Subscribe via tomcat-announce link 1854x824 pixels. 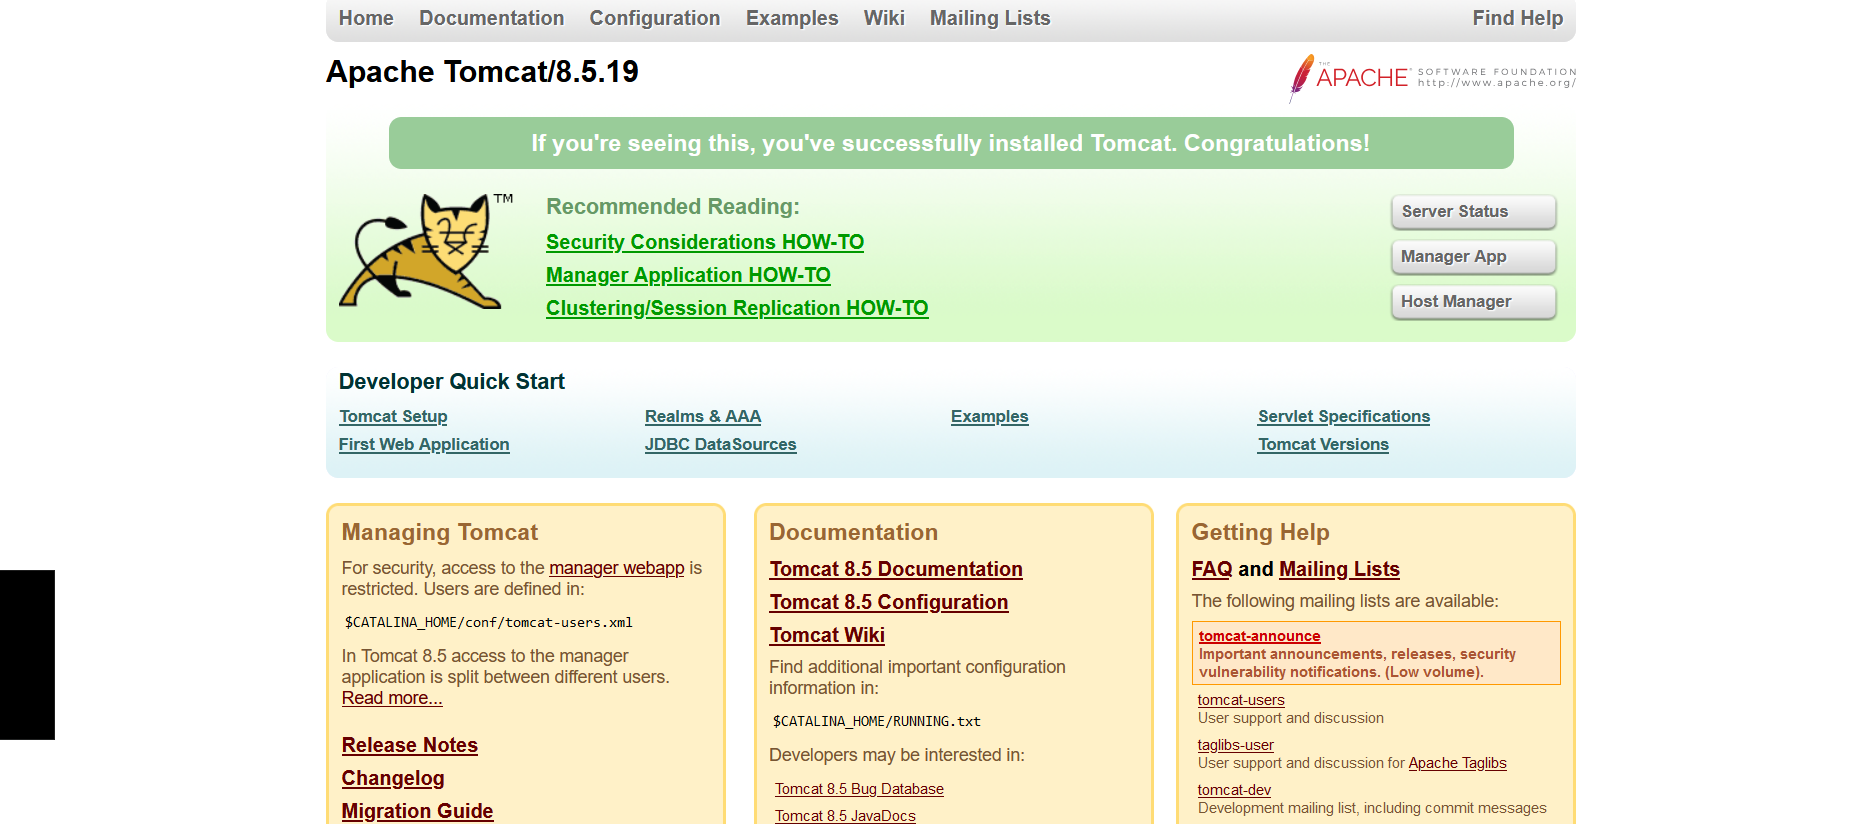pos(1260,636)
